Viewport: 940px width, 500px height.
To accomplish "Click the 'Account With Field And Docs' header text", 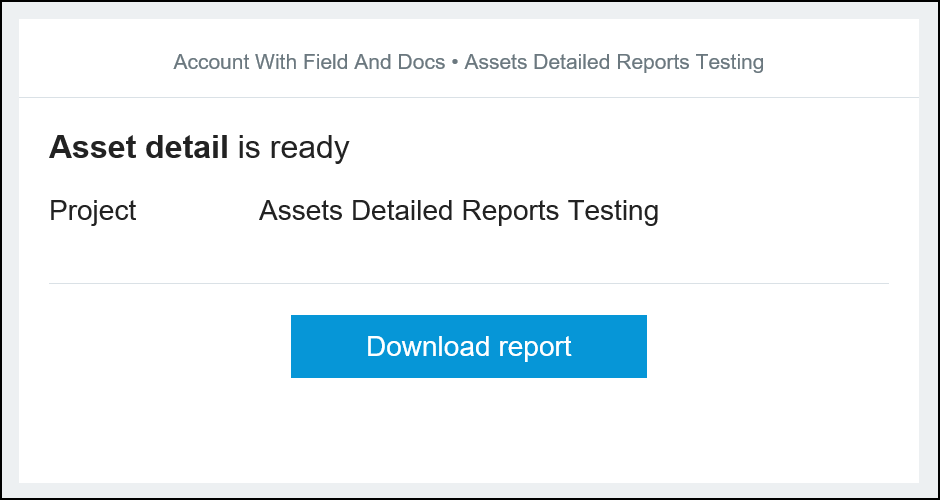I will click(309, 62).
